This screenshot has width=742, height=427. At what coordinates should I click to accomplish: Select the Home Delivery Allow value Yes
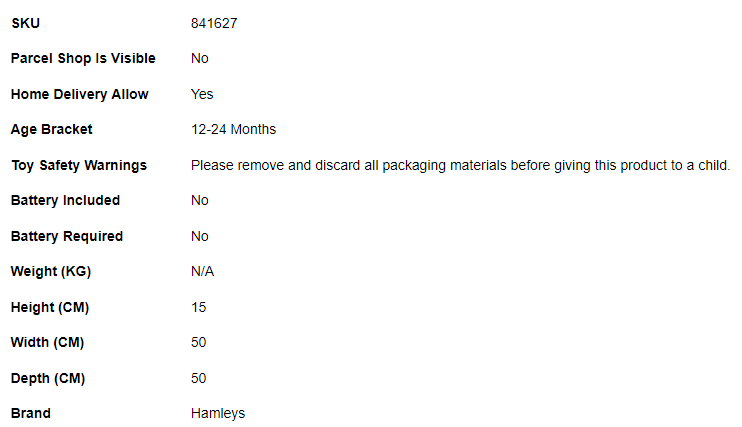click(202, 94)
